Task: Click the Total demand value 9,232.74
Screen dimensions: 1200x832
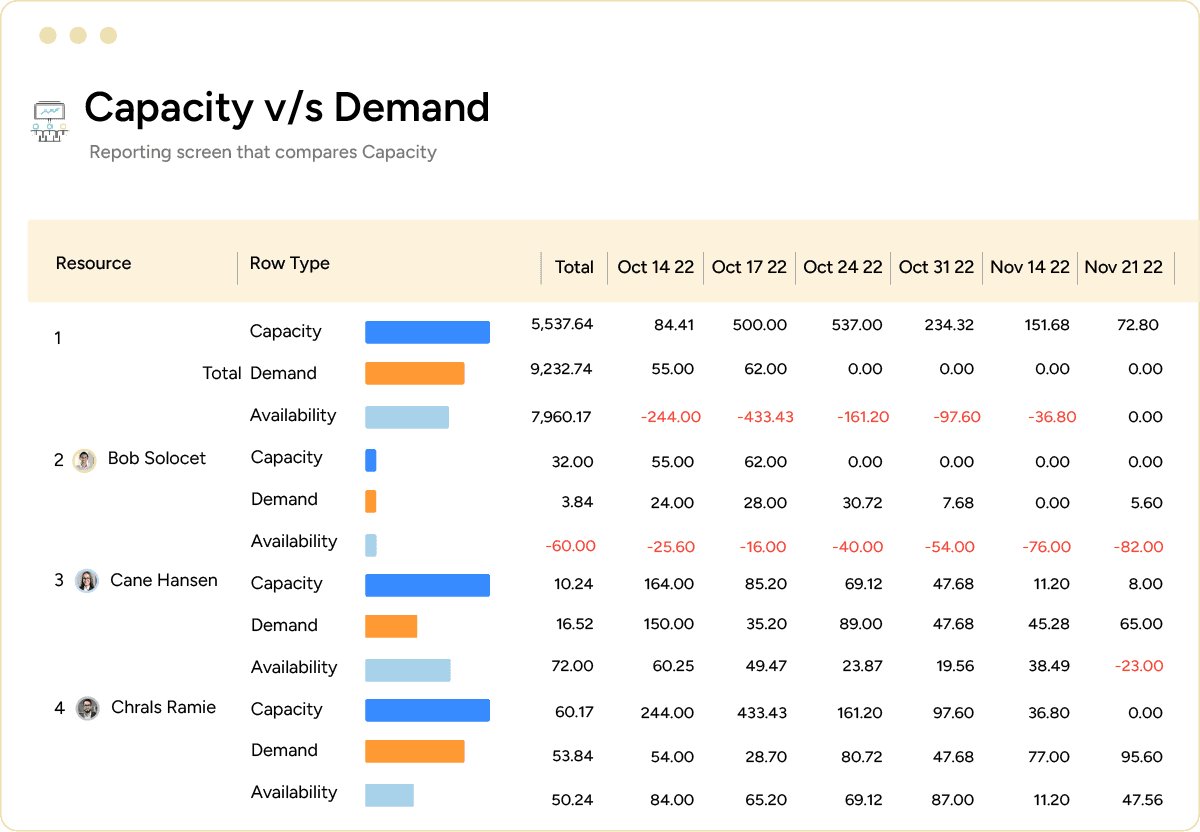Action: pyautogui.click(x=560, y=373)
